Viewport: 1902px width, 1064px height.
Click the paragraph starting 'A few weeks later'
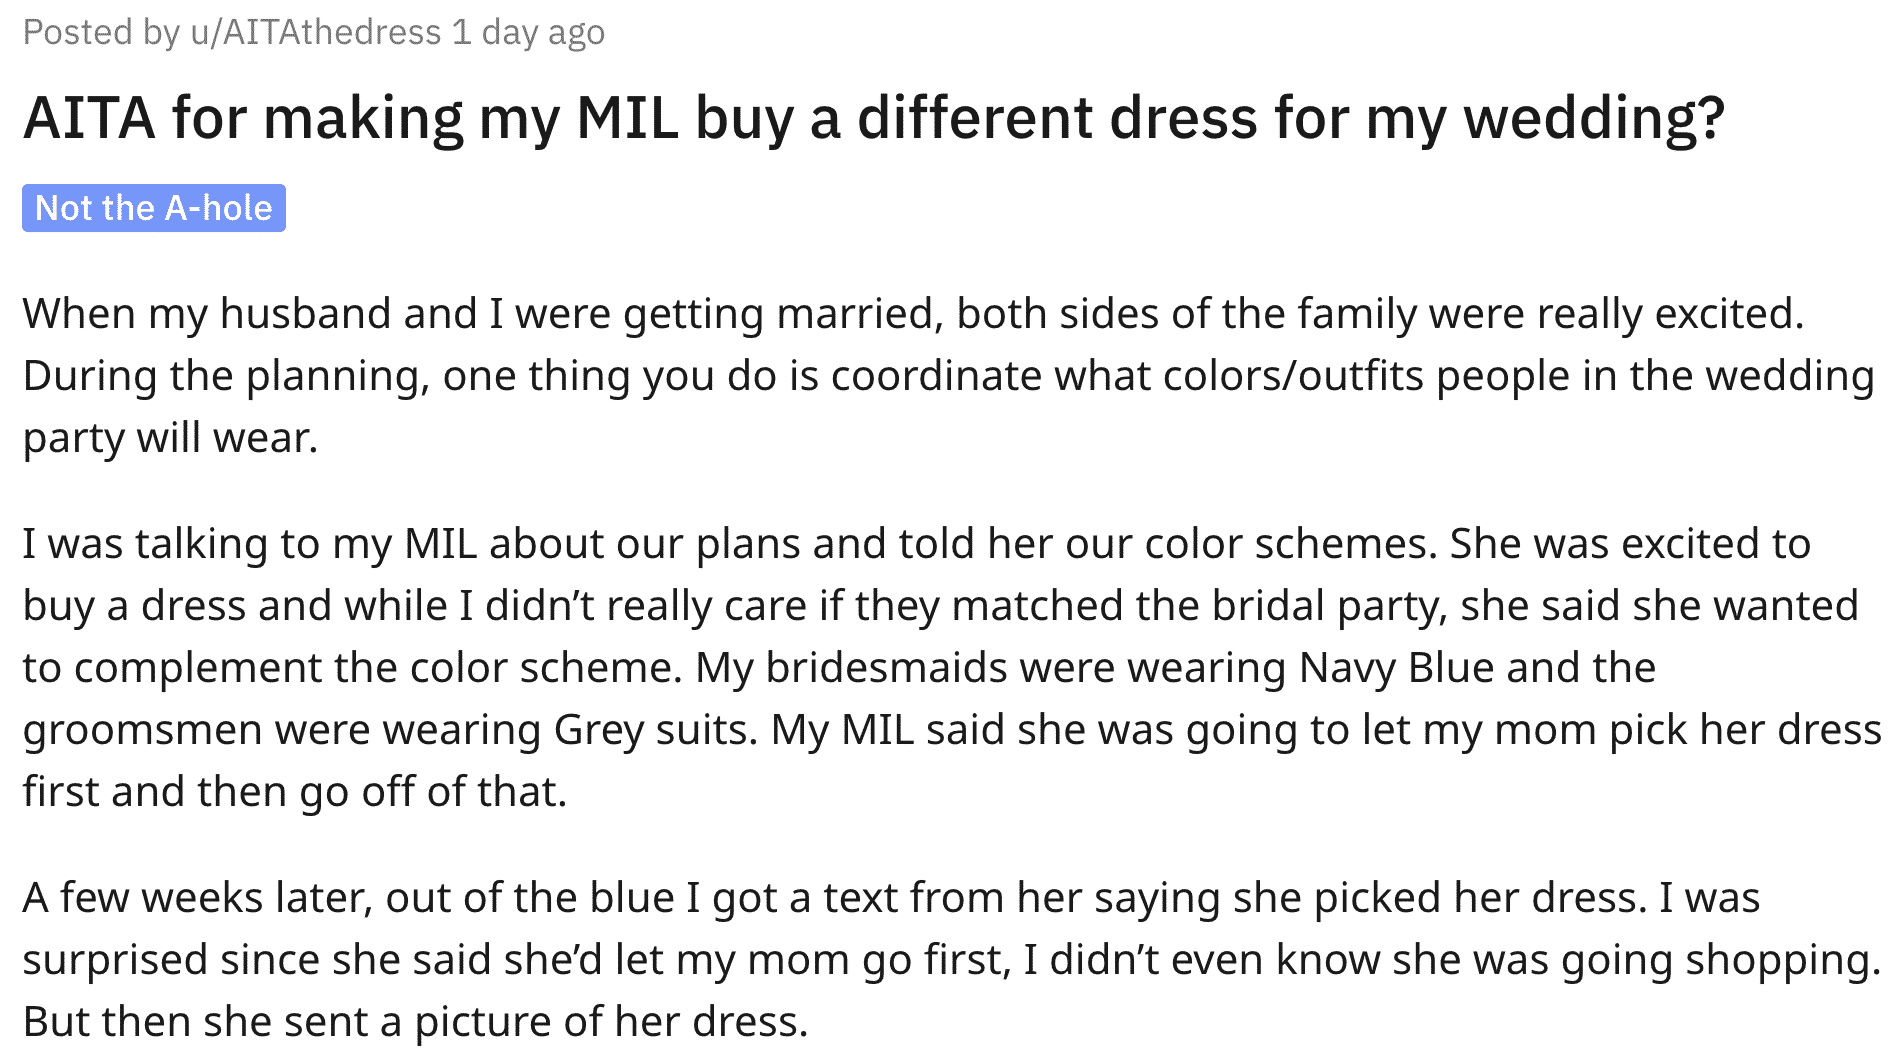click(x=951, y=959)
